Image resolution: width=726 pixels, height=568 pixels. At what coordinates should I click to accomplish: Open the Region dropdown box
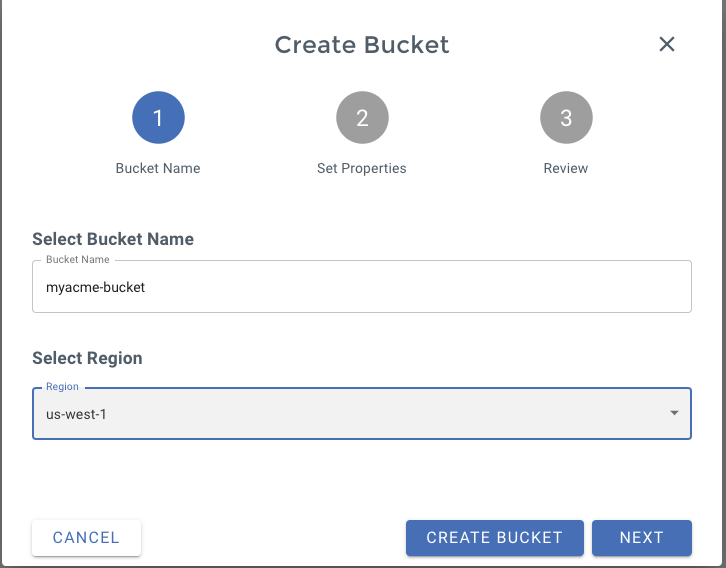coord(360,413)
